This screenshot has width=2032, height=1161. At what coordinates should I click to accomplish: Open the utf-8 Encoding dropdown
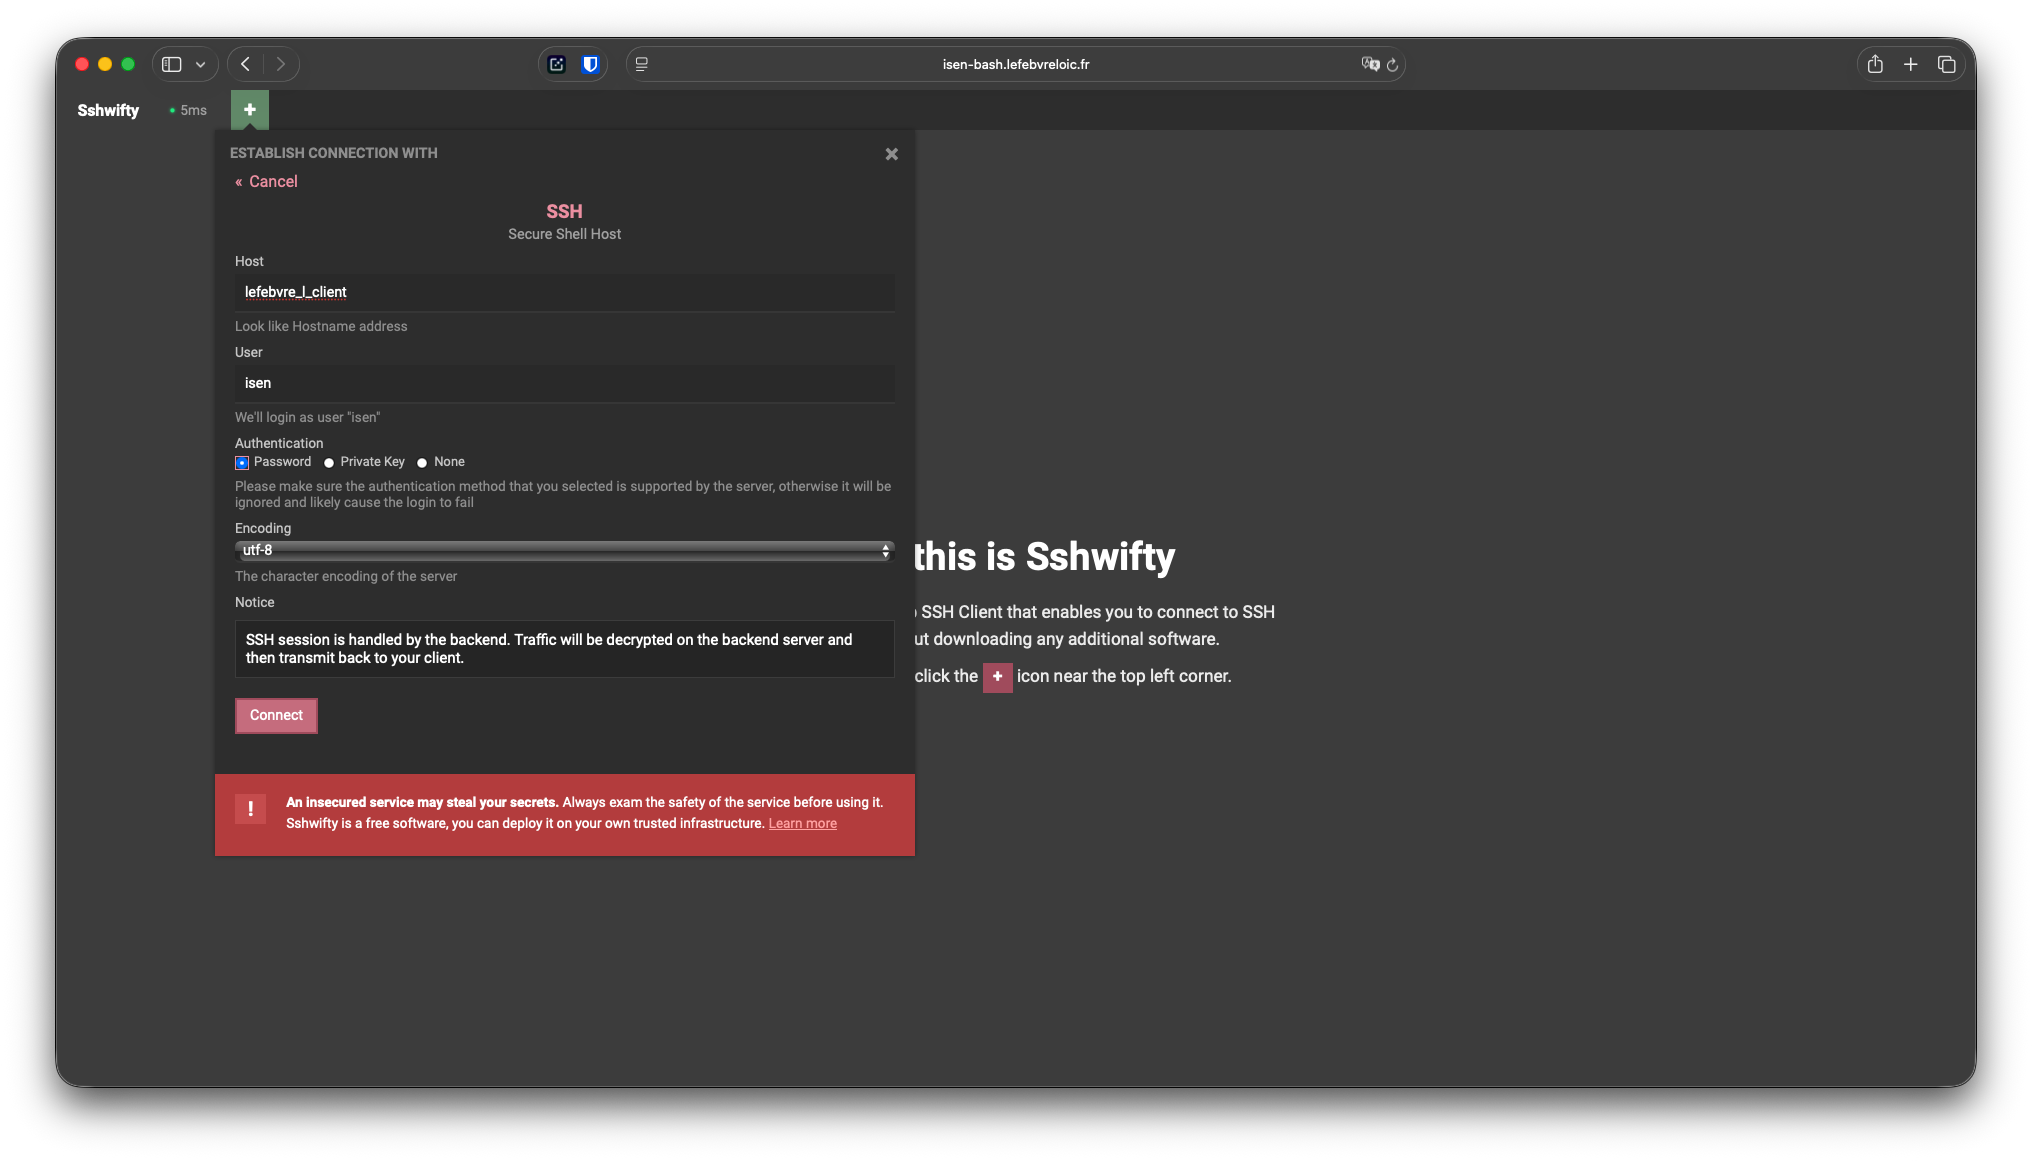[x=564, y=551]
